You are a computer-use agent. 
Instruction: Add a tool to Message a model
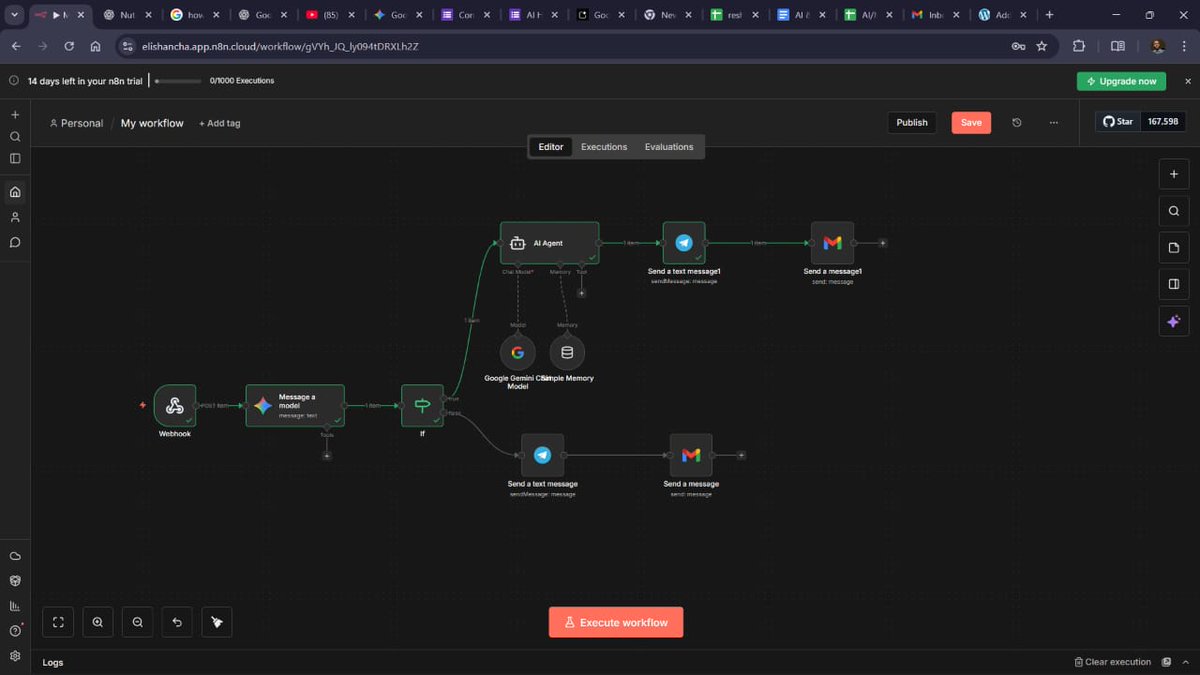[327, 455]
